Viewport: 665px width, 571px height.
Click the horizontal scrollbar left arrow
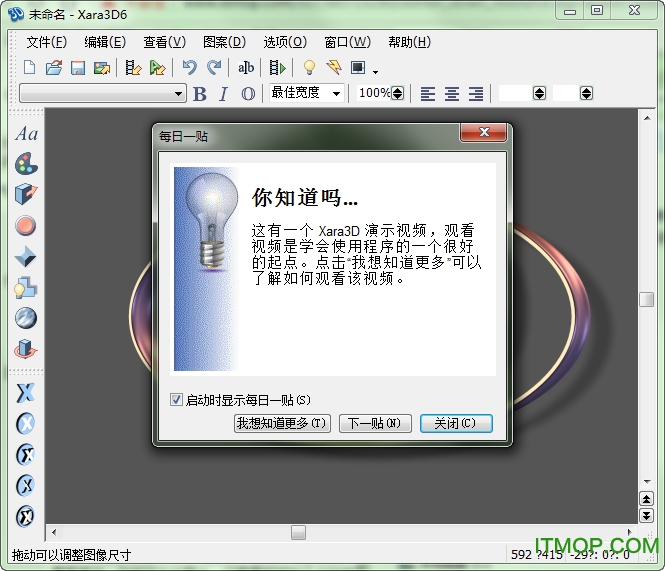tap(54, 532)
